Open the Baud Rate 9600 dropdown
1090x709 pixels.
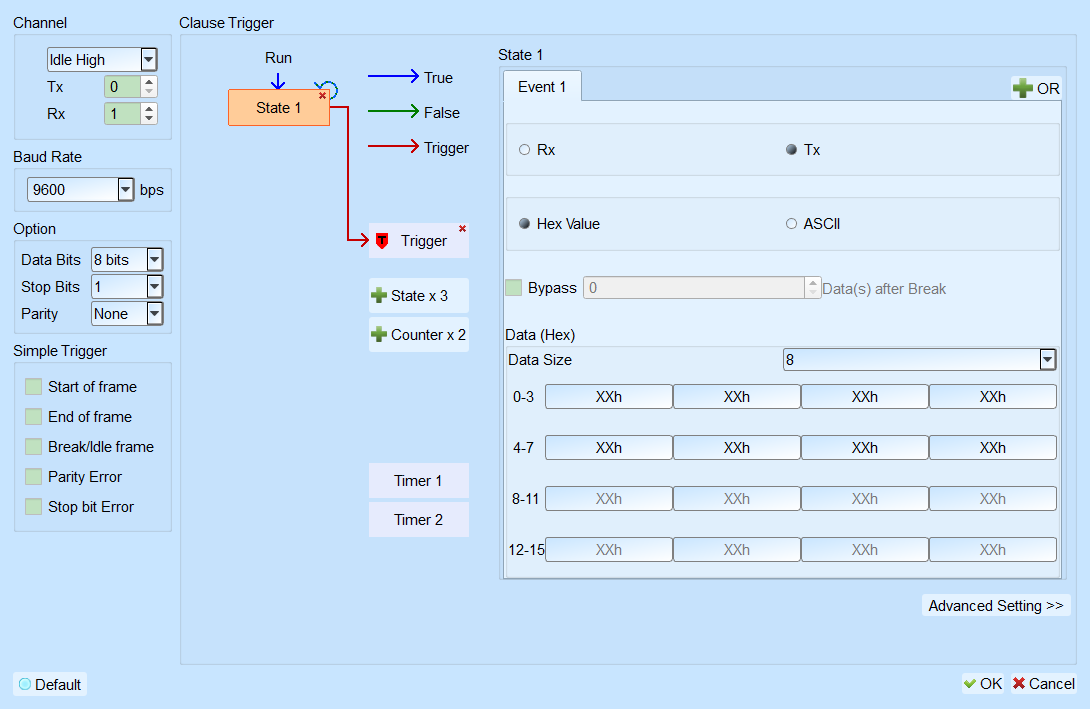coord(125,189)
